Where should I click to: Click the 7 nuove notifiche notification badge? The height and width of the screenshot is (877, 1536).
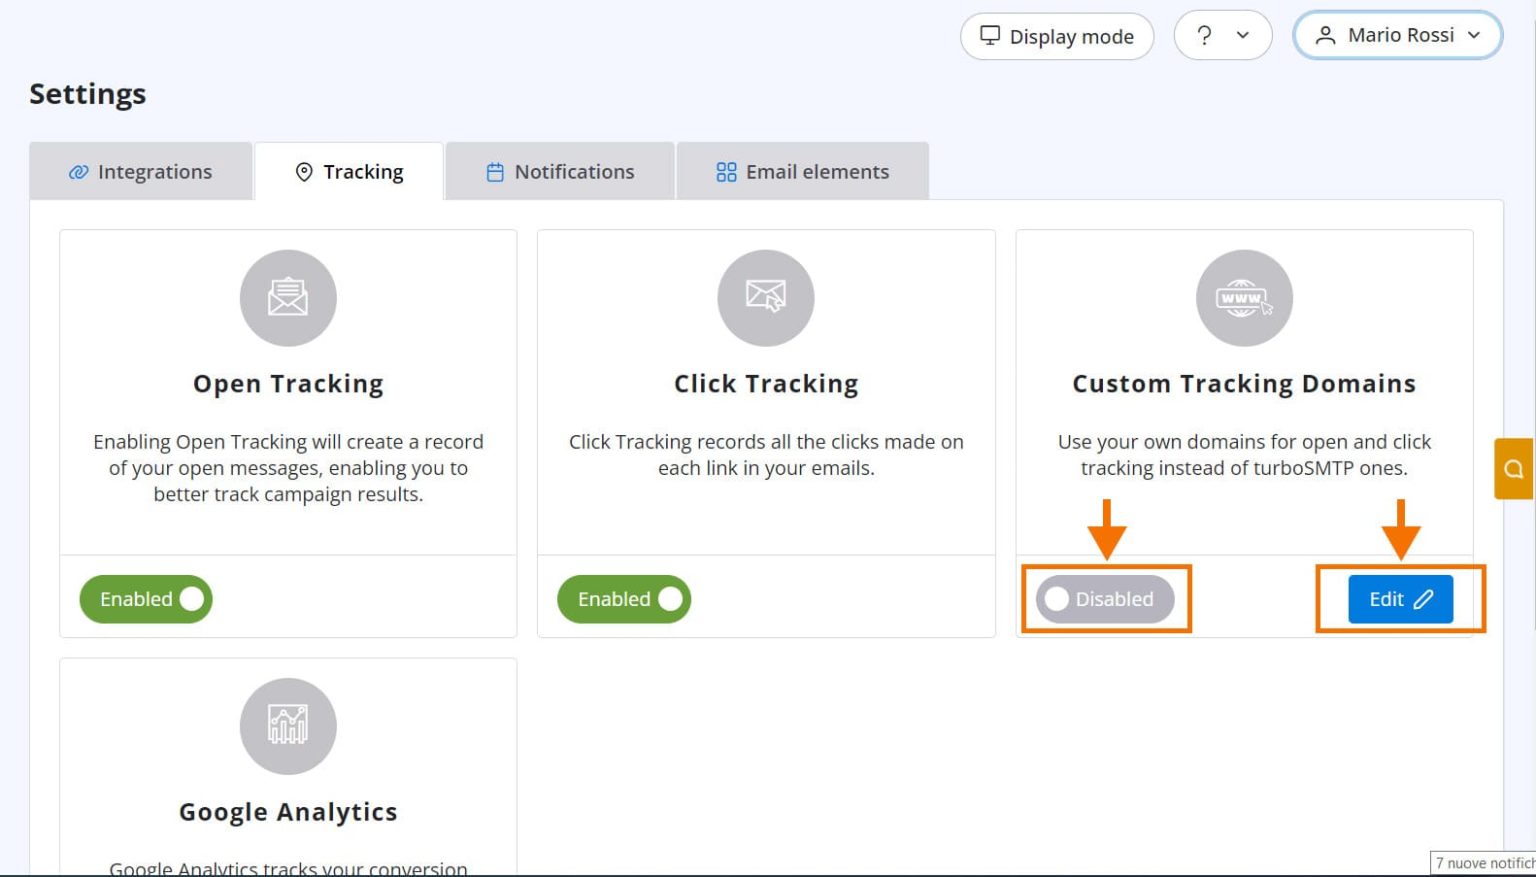click(x=1484, y=863)
